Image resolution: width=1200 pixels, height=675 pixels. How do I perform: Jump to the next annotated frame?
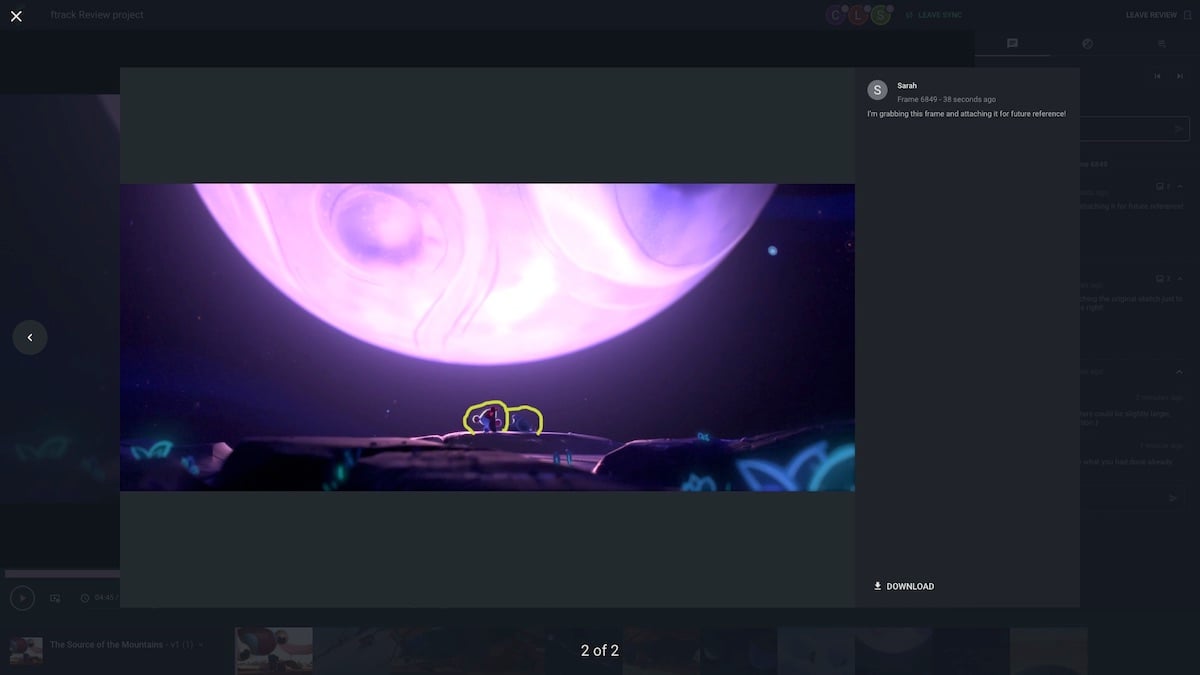pos(1180,76)
